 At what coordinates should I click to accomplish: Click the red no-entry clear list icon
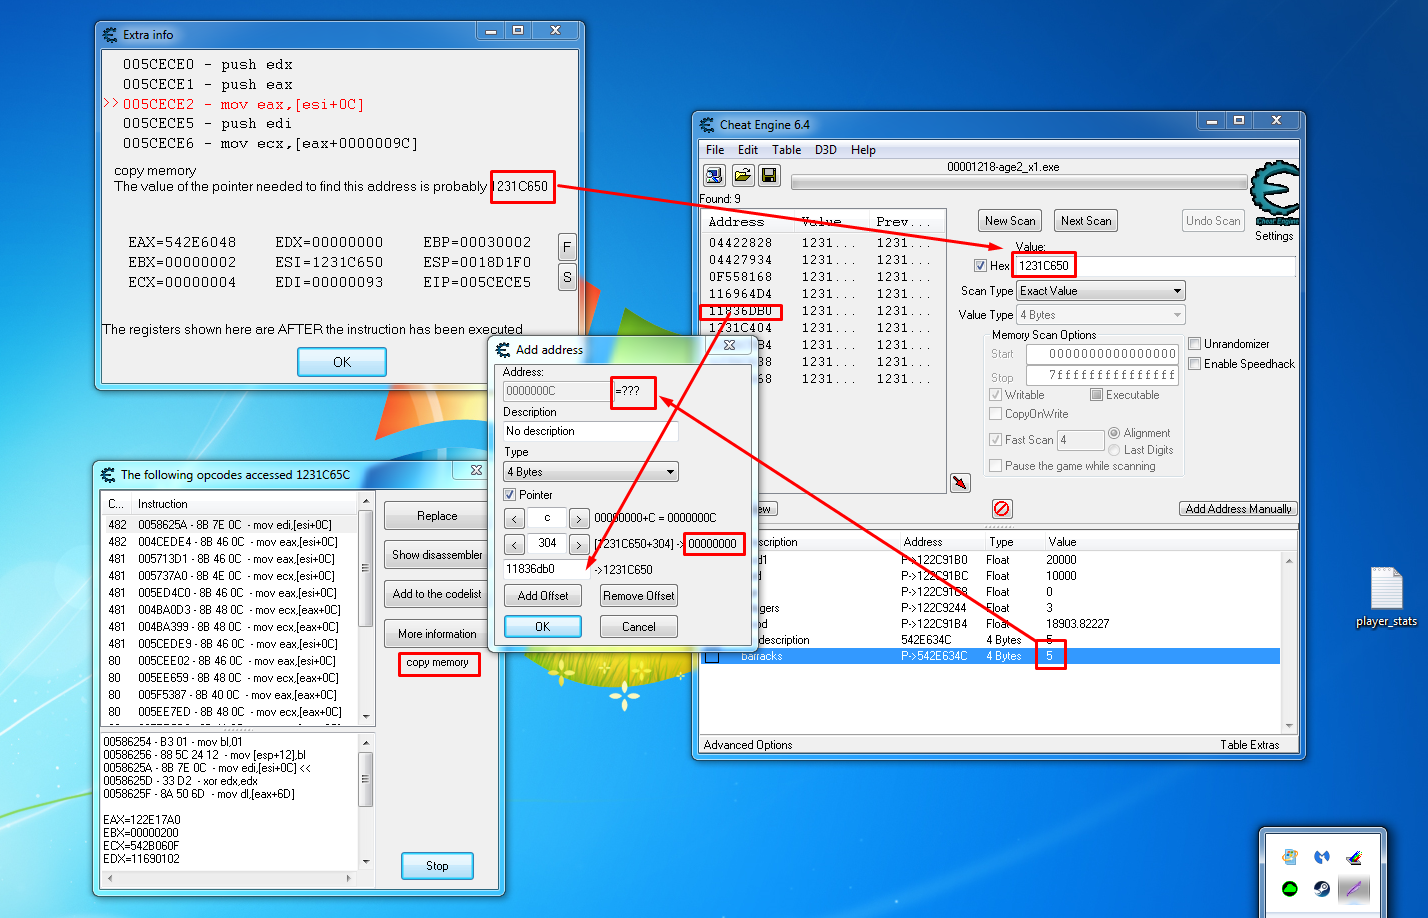tap(1002, 508)
